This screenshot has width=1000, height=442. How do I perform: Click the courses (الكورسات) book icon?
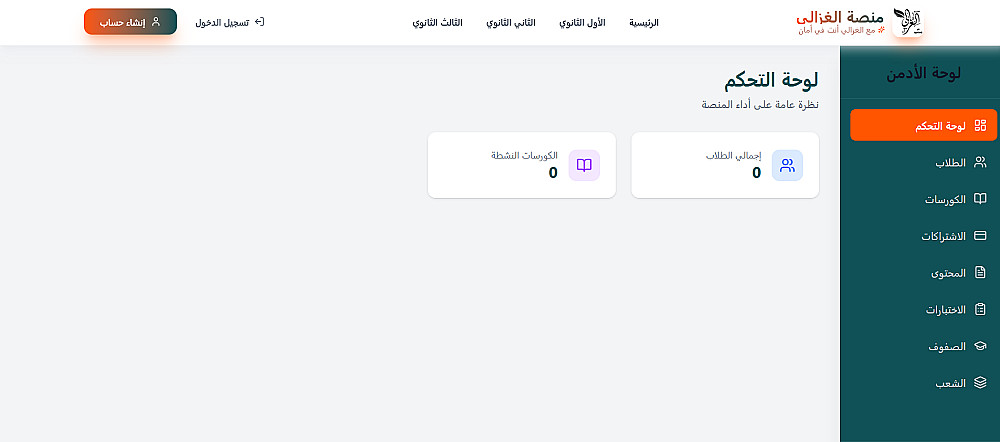pos(980,199)
